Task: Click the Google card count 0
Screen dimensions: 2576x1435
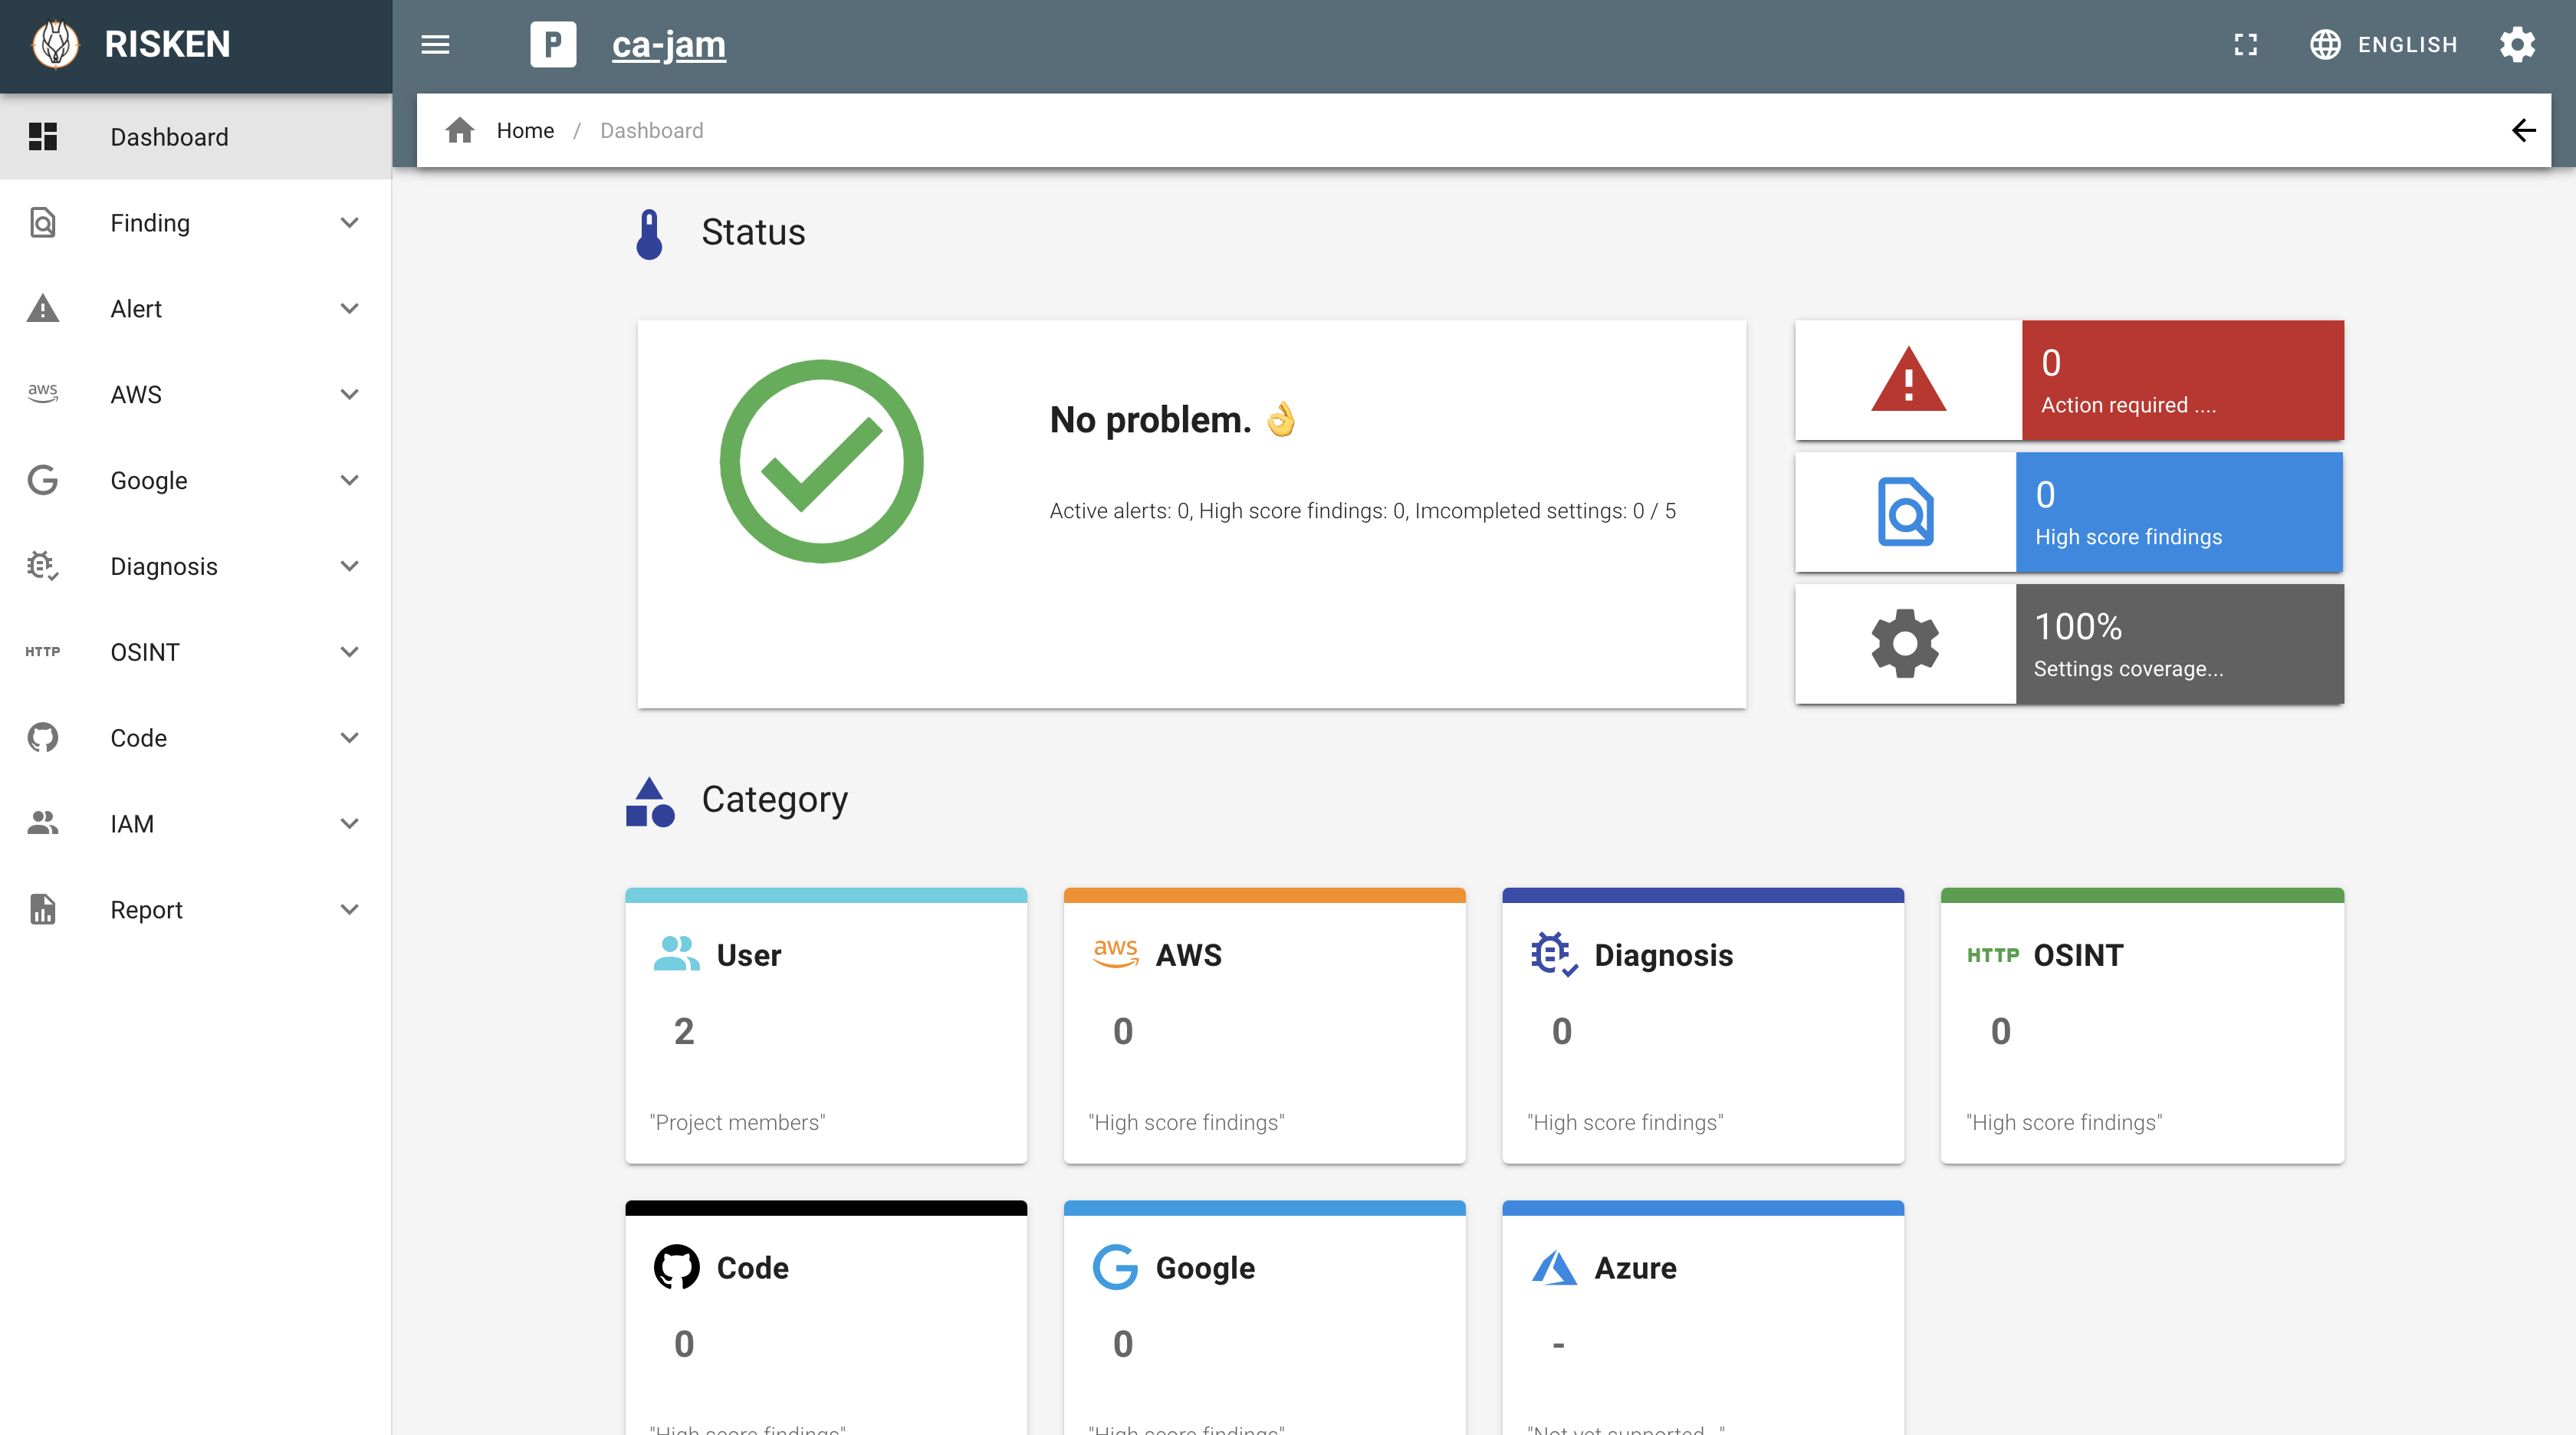Action: click(x=1123, y=1344)
